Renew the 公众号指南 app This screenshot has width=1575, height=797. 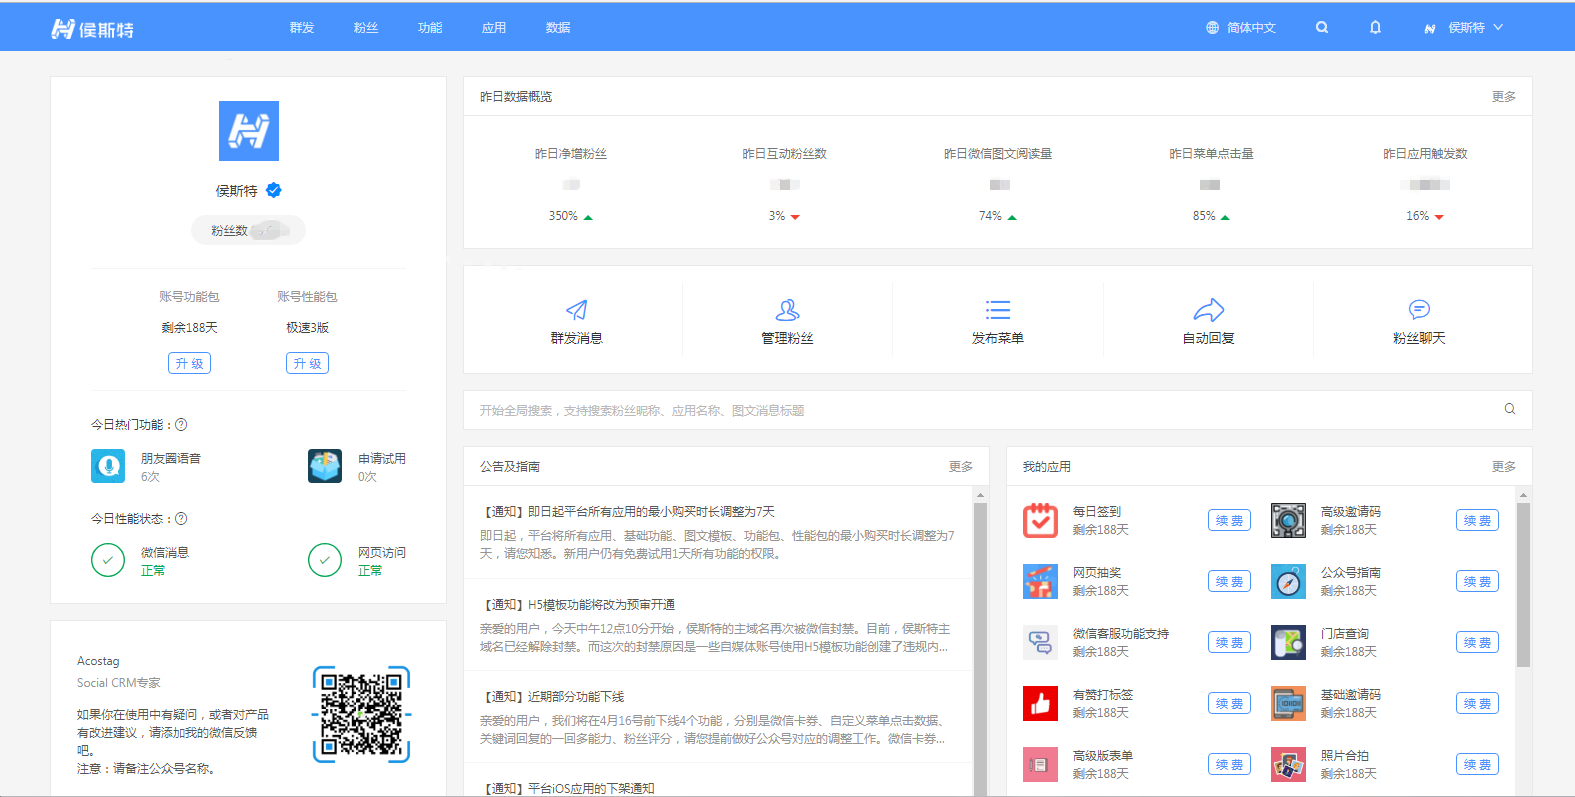tap(1477, 582)
